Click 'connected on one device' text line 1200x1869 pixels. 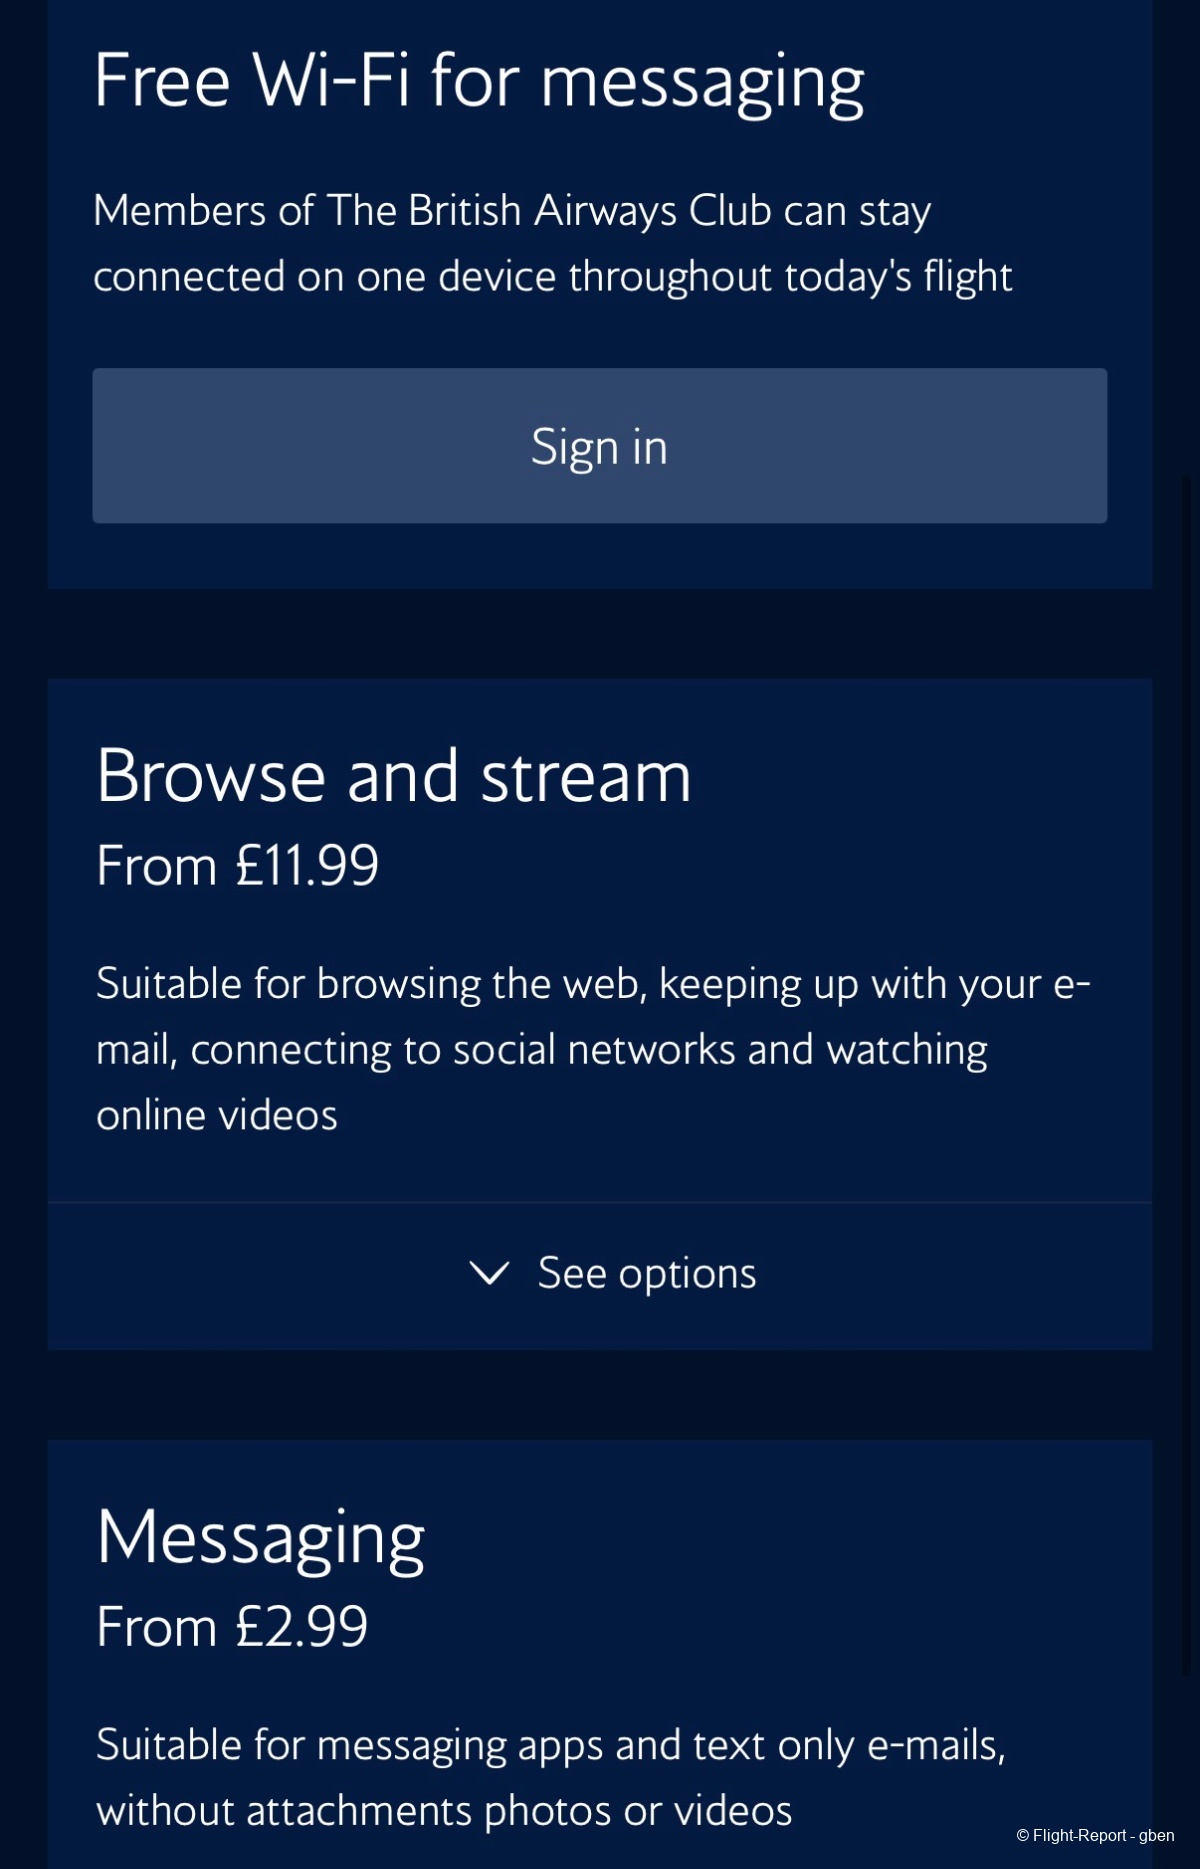coord(553,277)
